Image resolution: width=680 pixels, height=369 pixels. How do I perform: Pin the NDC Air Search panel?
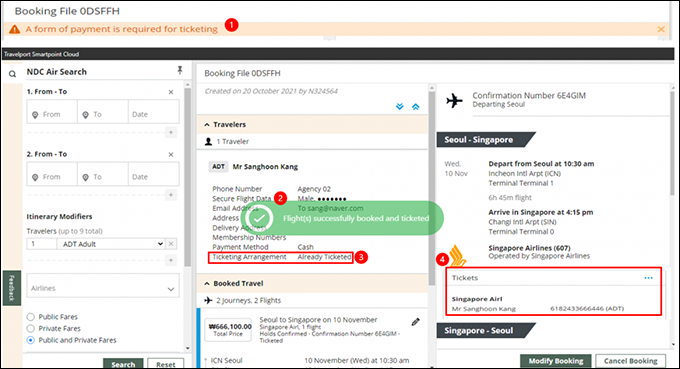pos(180,70)
